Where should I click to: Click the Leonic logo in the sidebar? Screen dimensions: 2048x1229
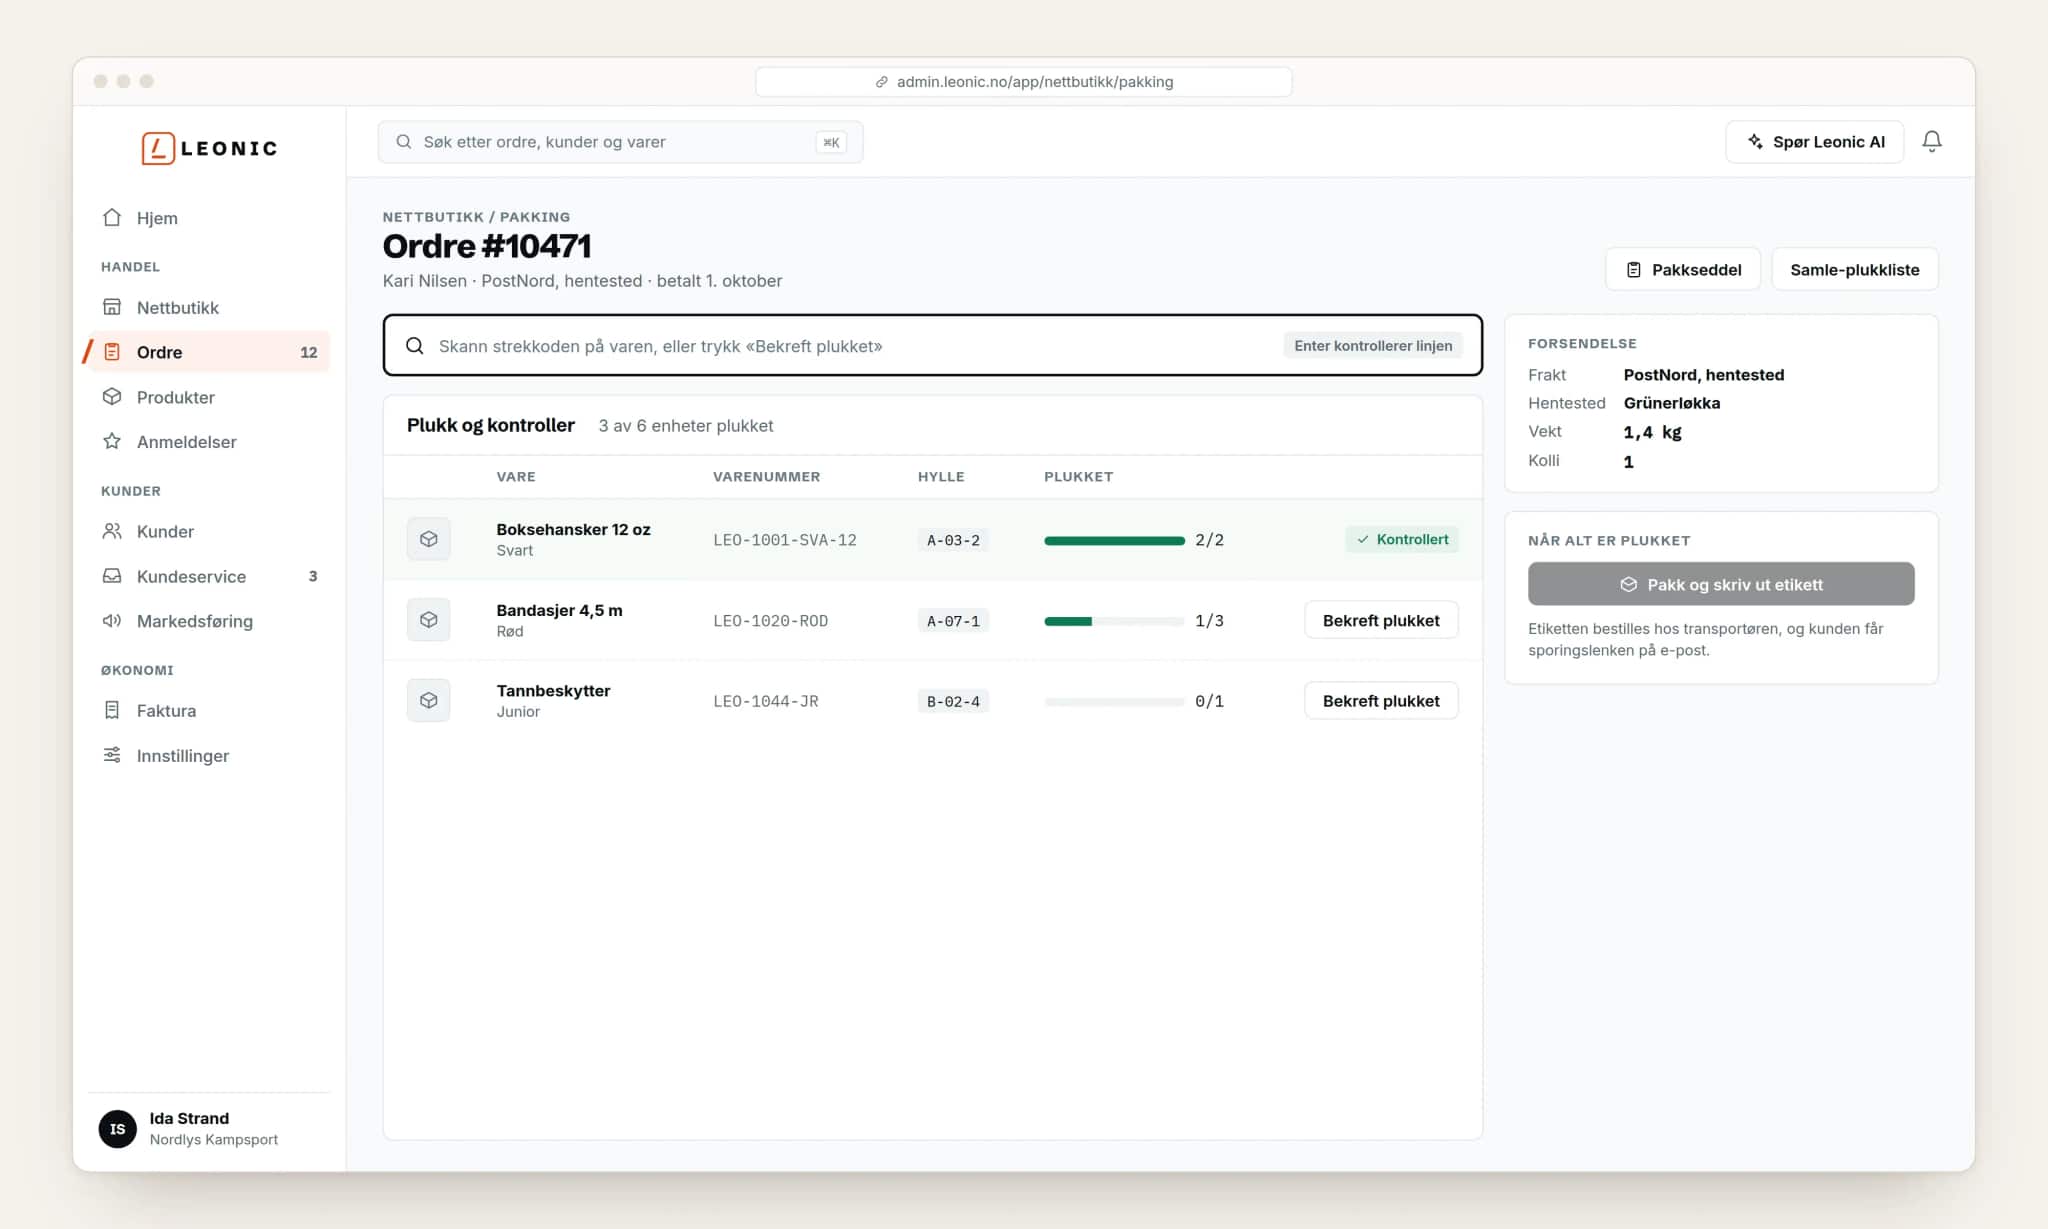tap(209, 148)
